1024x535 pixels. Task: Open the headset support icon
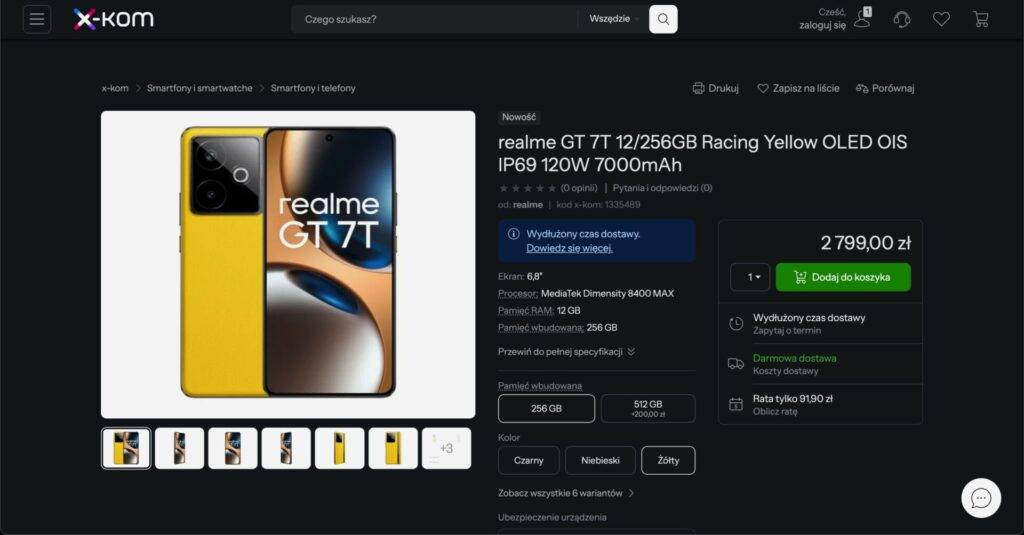click(x=902, y=20)
